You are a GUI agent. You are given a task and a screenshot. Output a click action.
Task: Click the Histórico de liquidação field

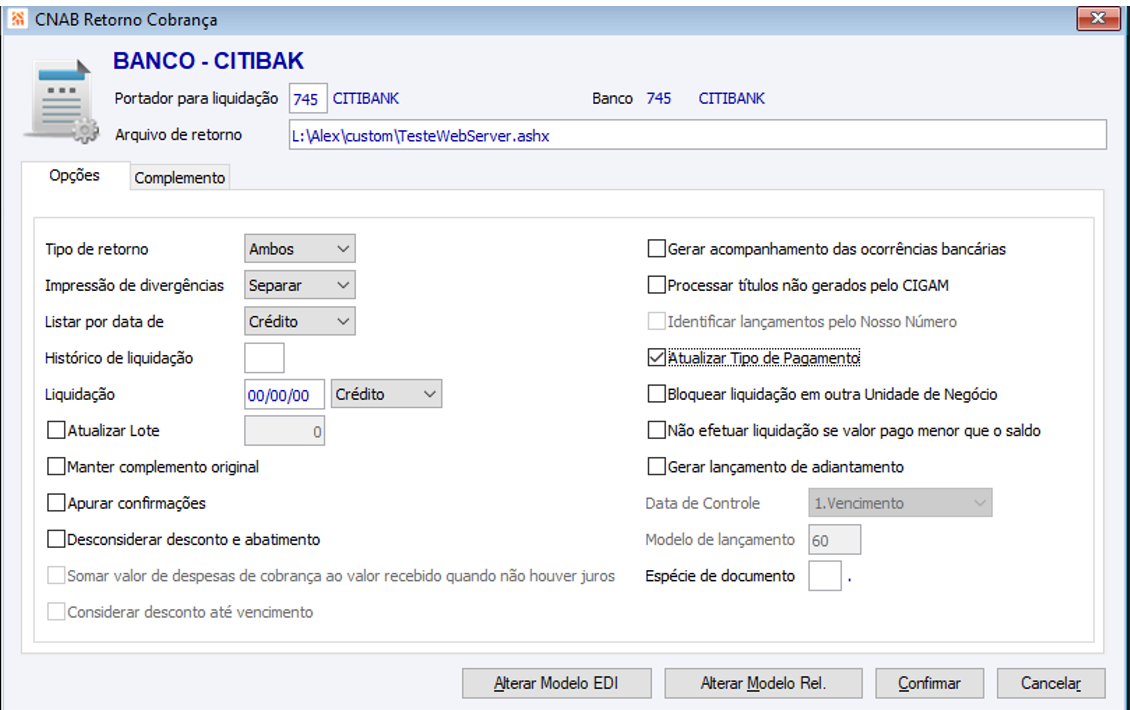[264, 358]
